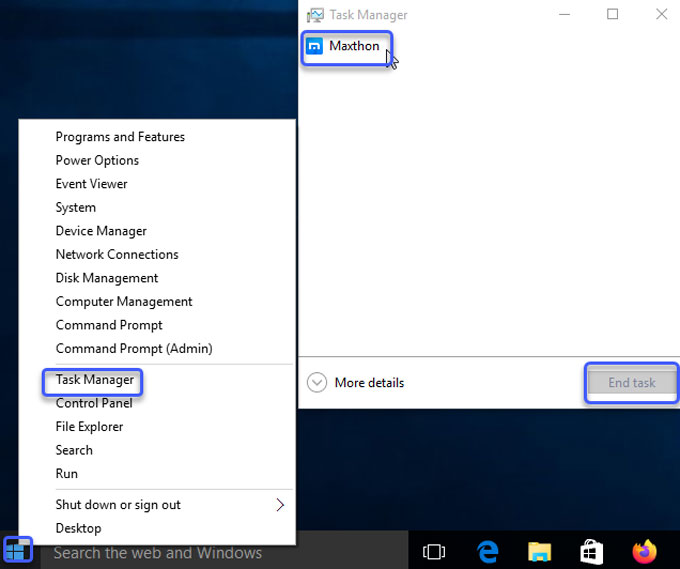Select the Maxthon app icon in Task Manager
Viewport: 680px width, 569px height.
pyautogui.click(x=314, y=46)
